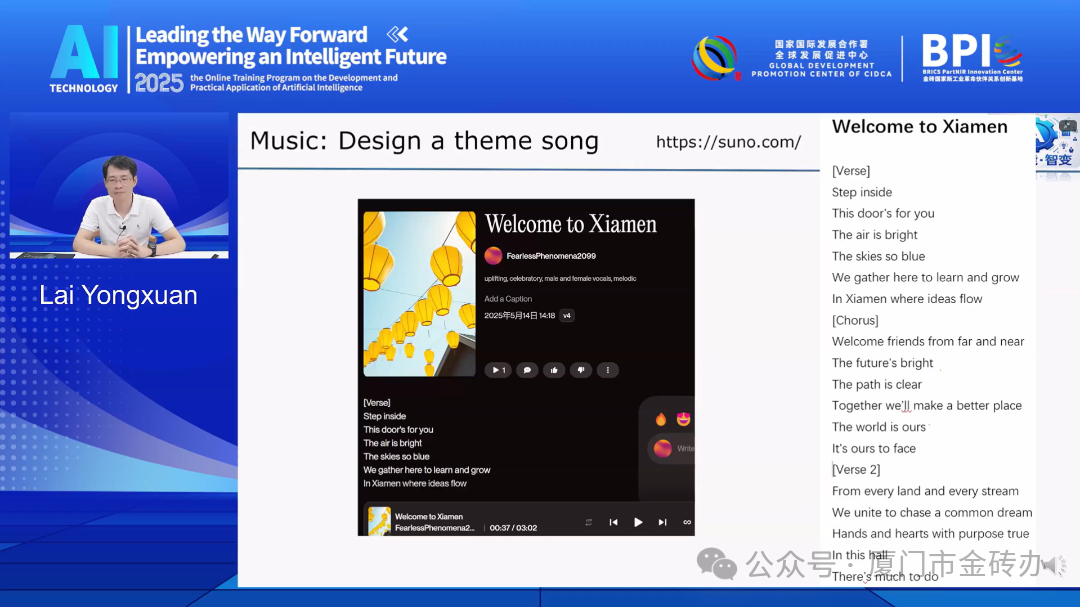Click the '00:37 / 03:02' playback time
Screen dimensions: 1080x607
tap(513, 528)
